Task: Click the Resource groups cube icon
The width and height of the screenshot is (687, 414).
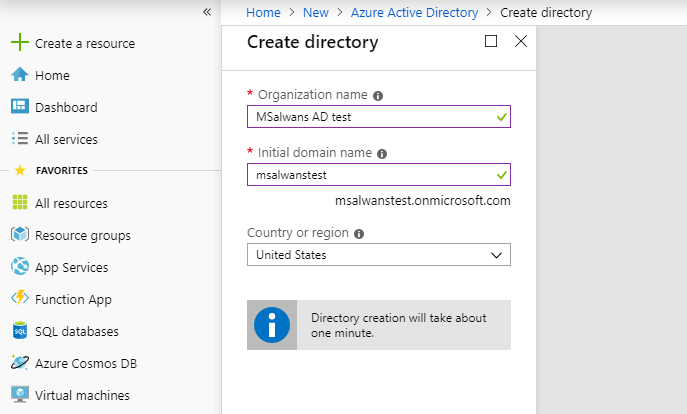Action: point(20,234)
